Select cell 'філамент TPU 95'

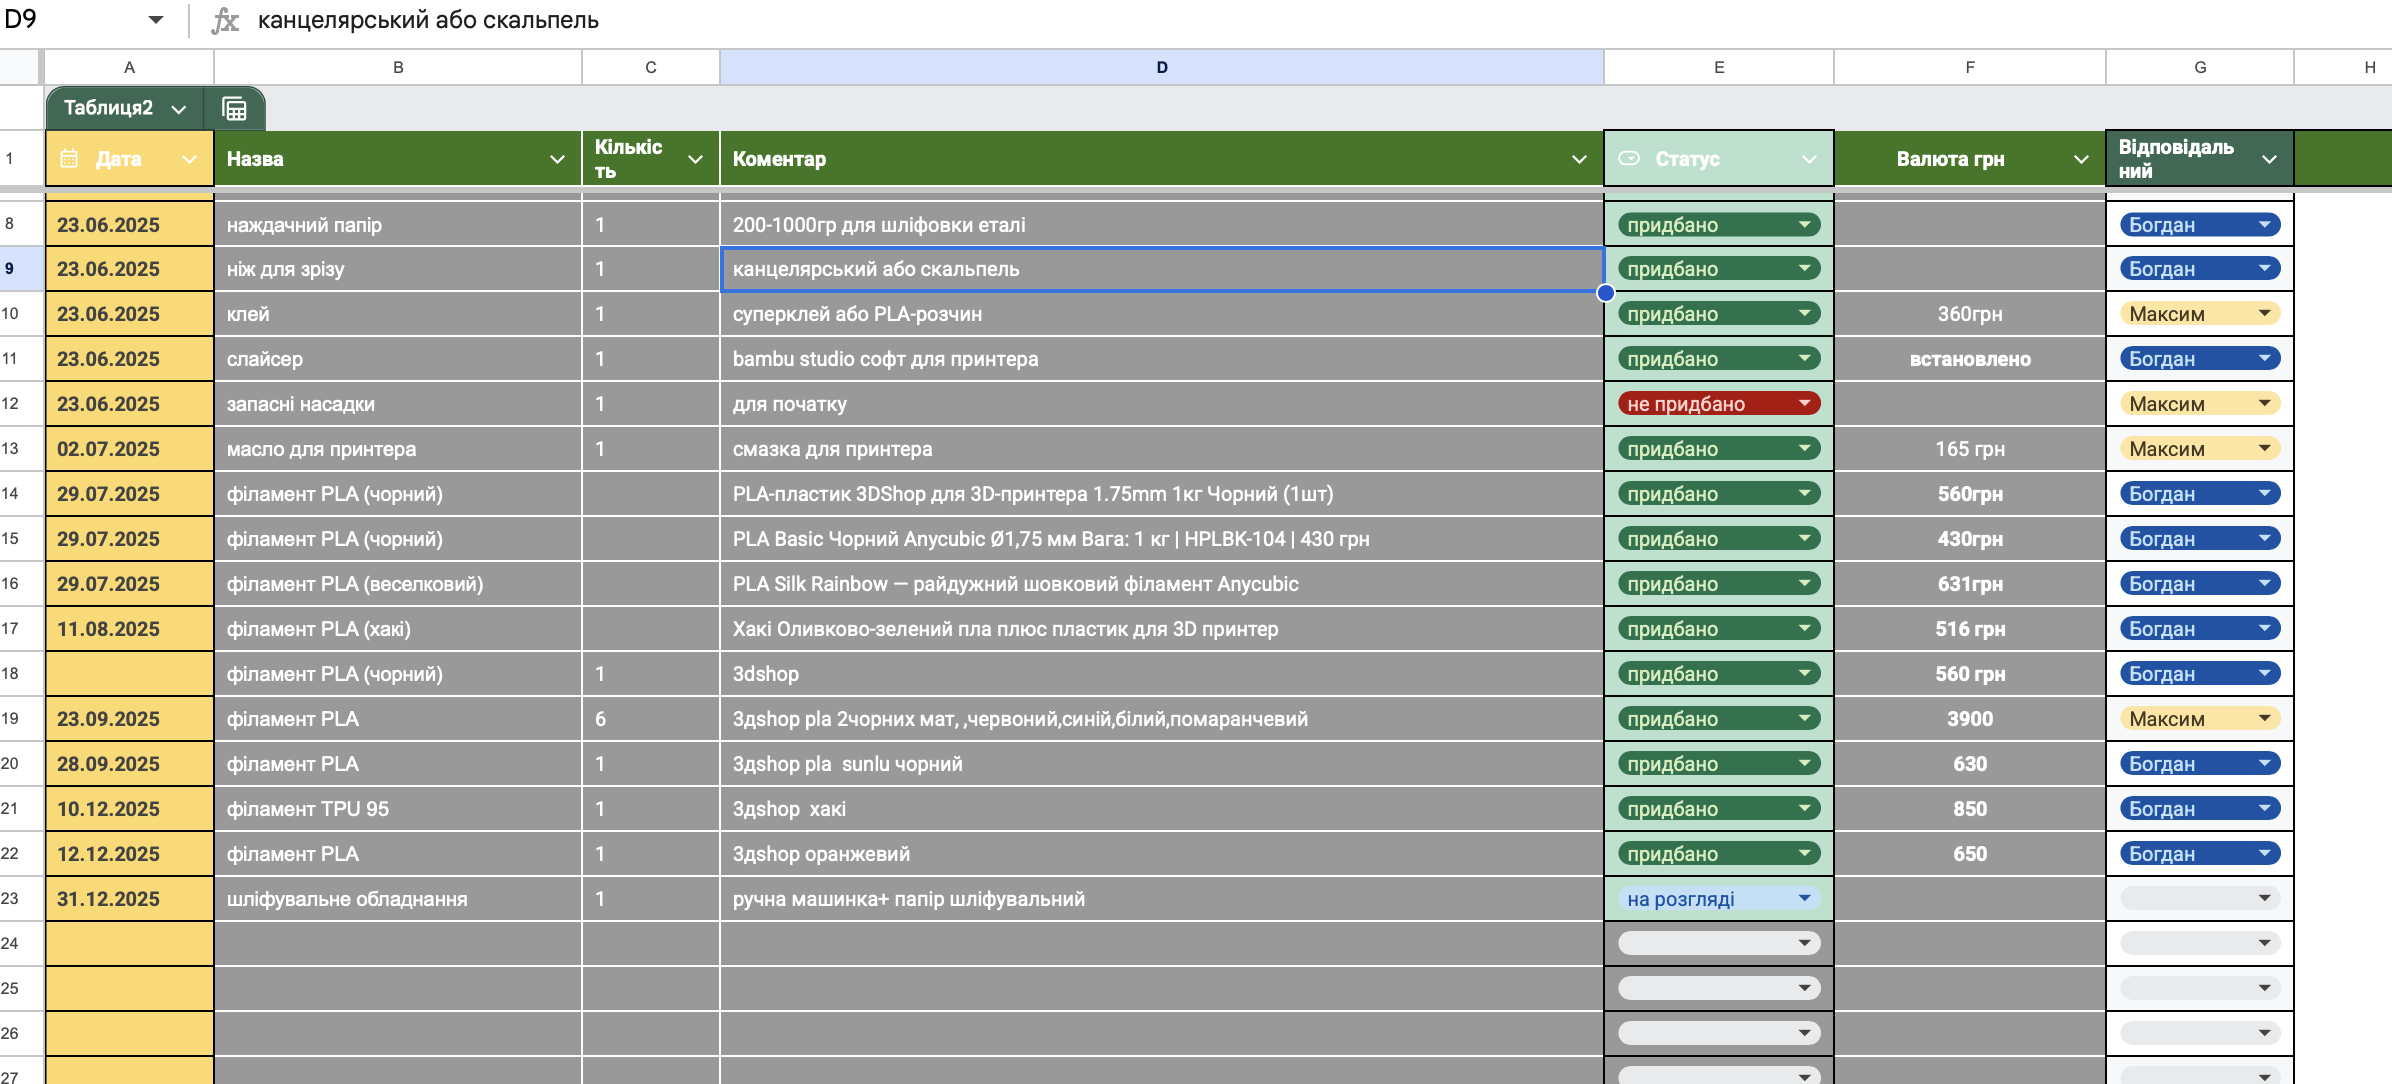398,809
